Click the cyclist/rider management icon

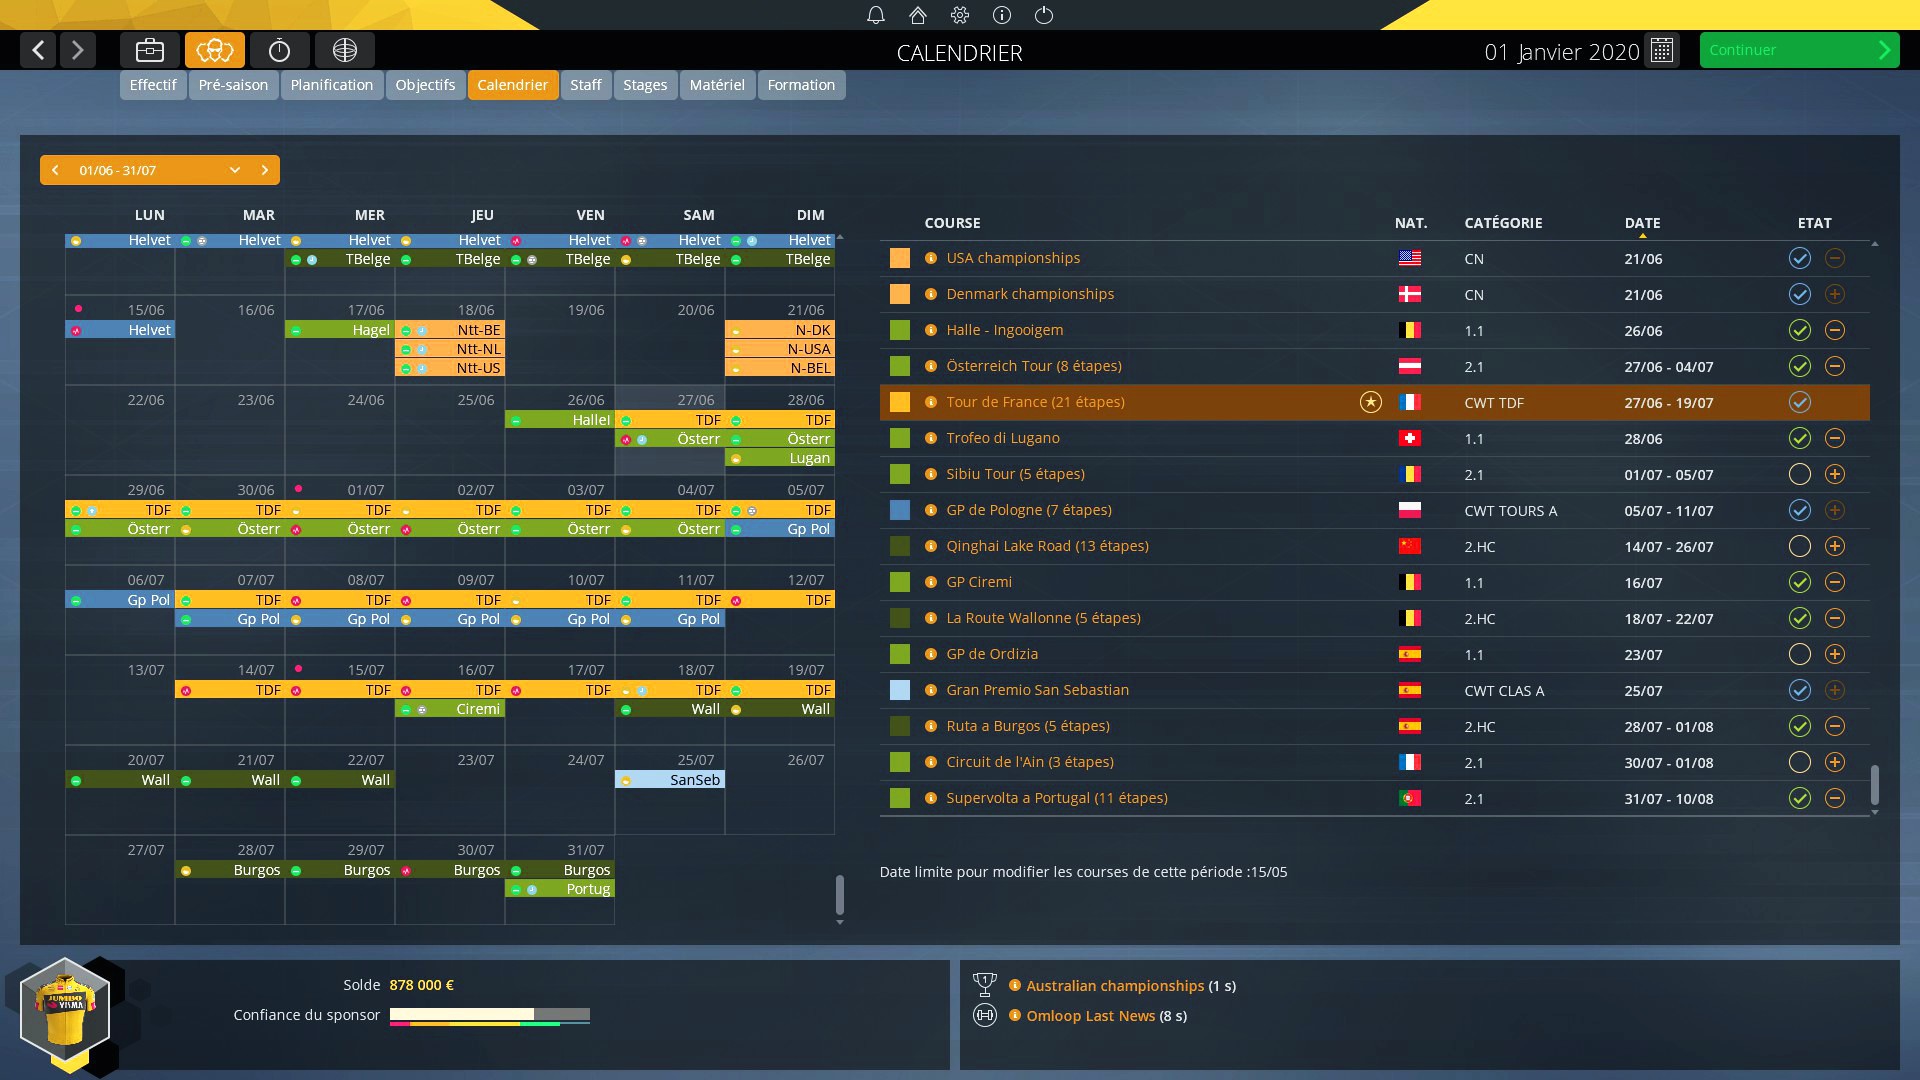215,50
